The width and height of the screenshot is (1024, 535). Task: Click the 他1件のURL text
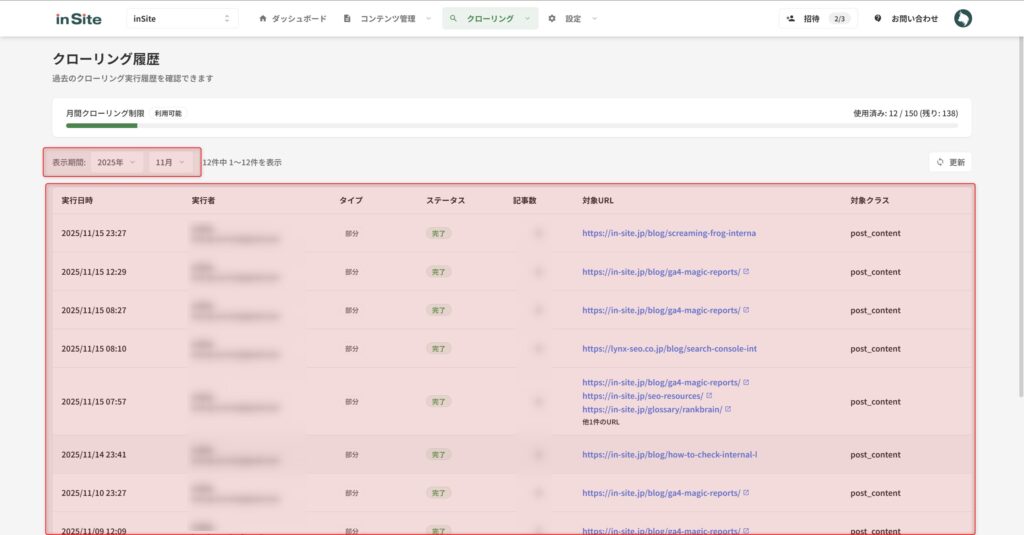601,422
